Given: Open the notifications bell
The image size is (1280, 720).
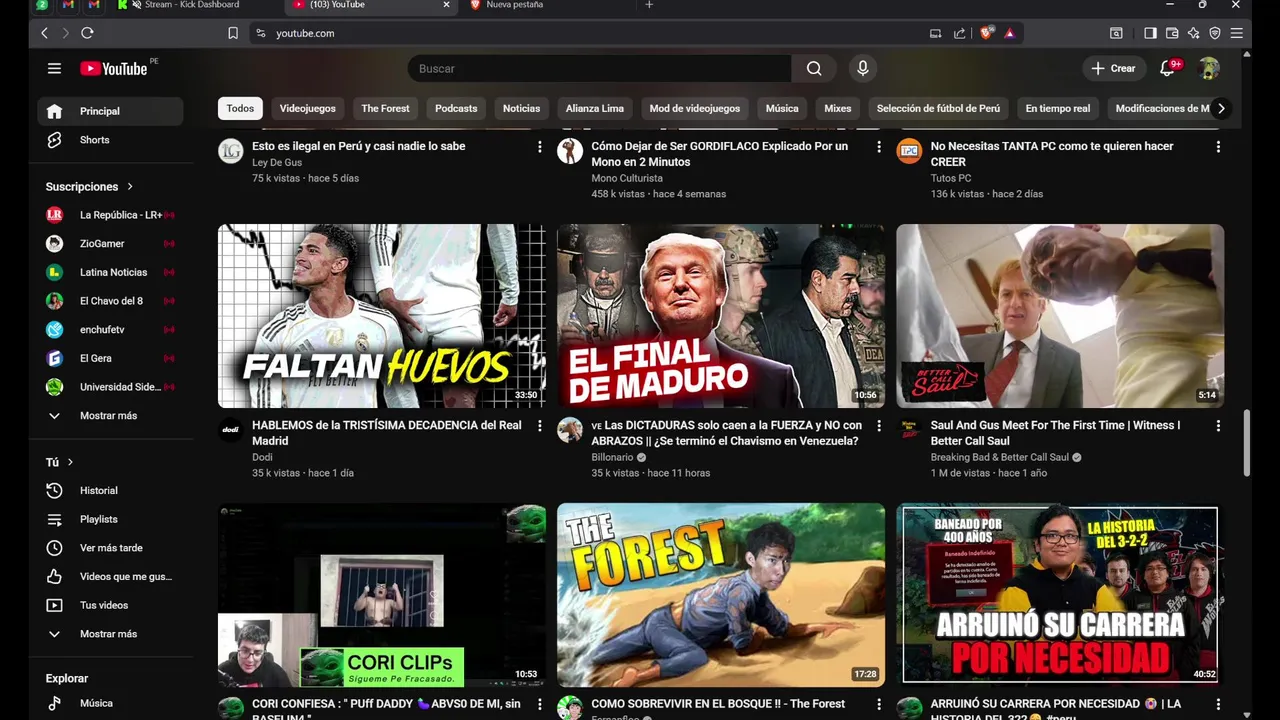Looking at the screenshot, I should pyautogui.click(x=1168, y=68).
